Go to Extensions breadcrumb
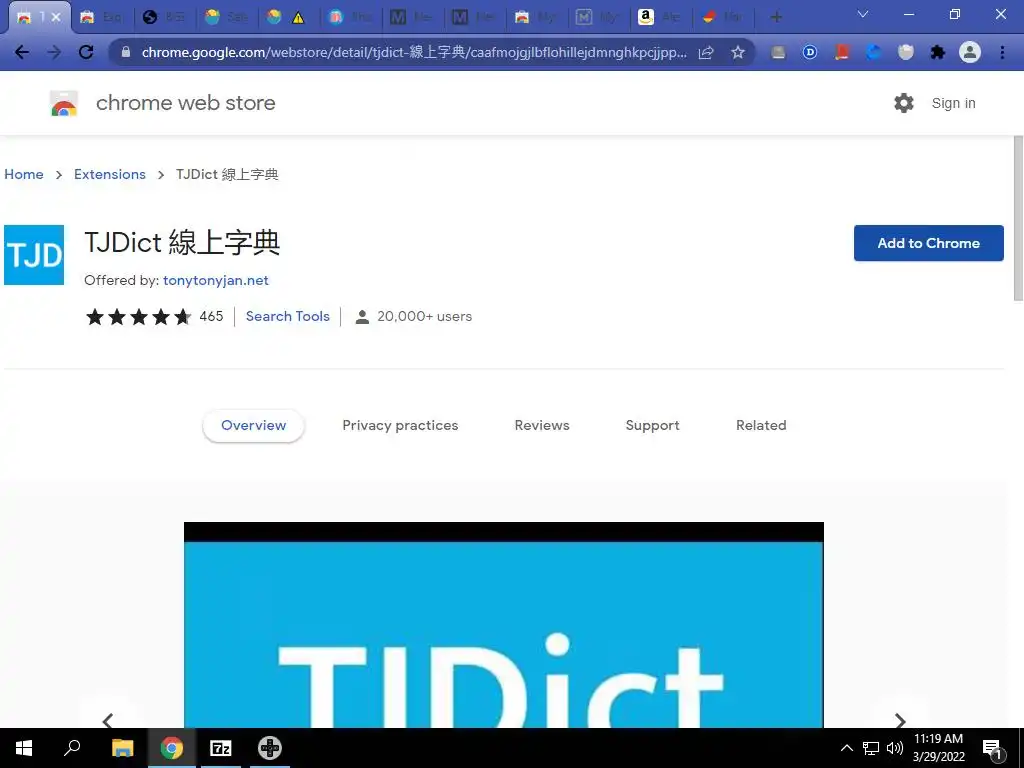 (x=110, y=174)
